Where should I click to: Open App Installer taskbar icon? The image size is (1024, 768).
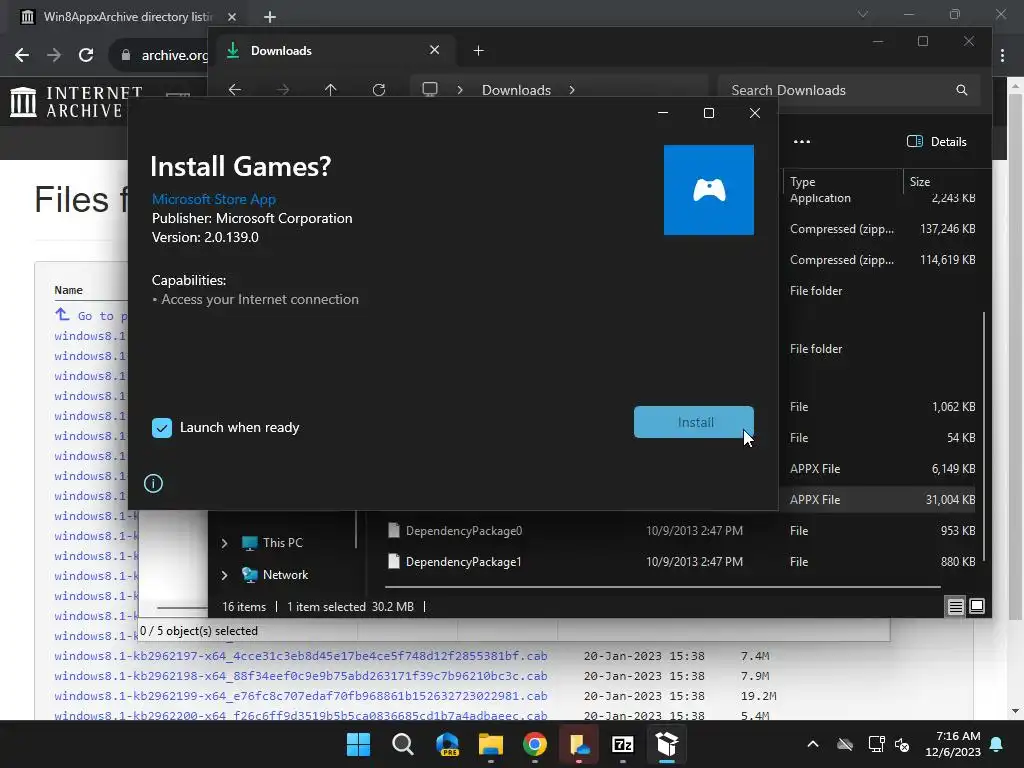pyautogui.click(x=667, y=744)
